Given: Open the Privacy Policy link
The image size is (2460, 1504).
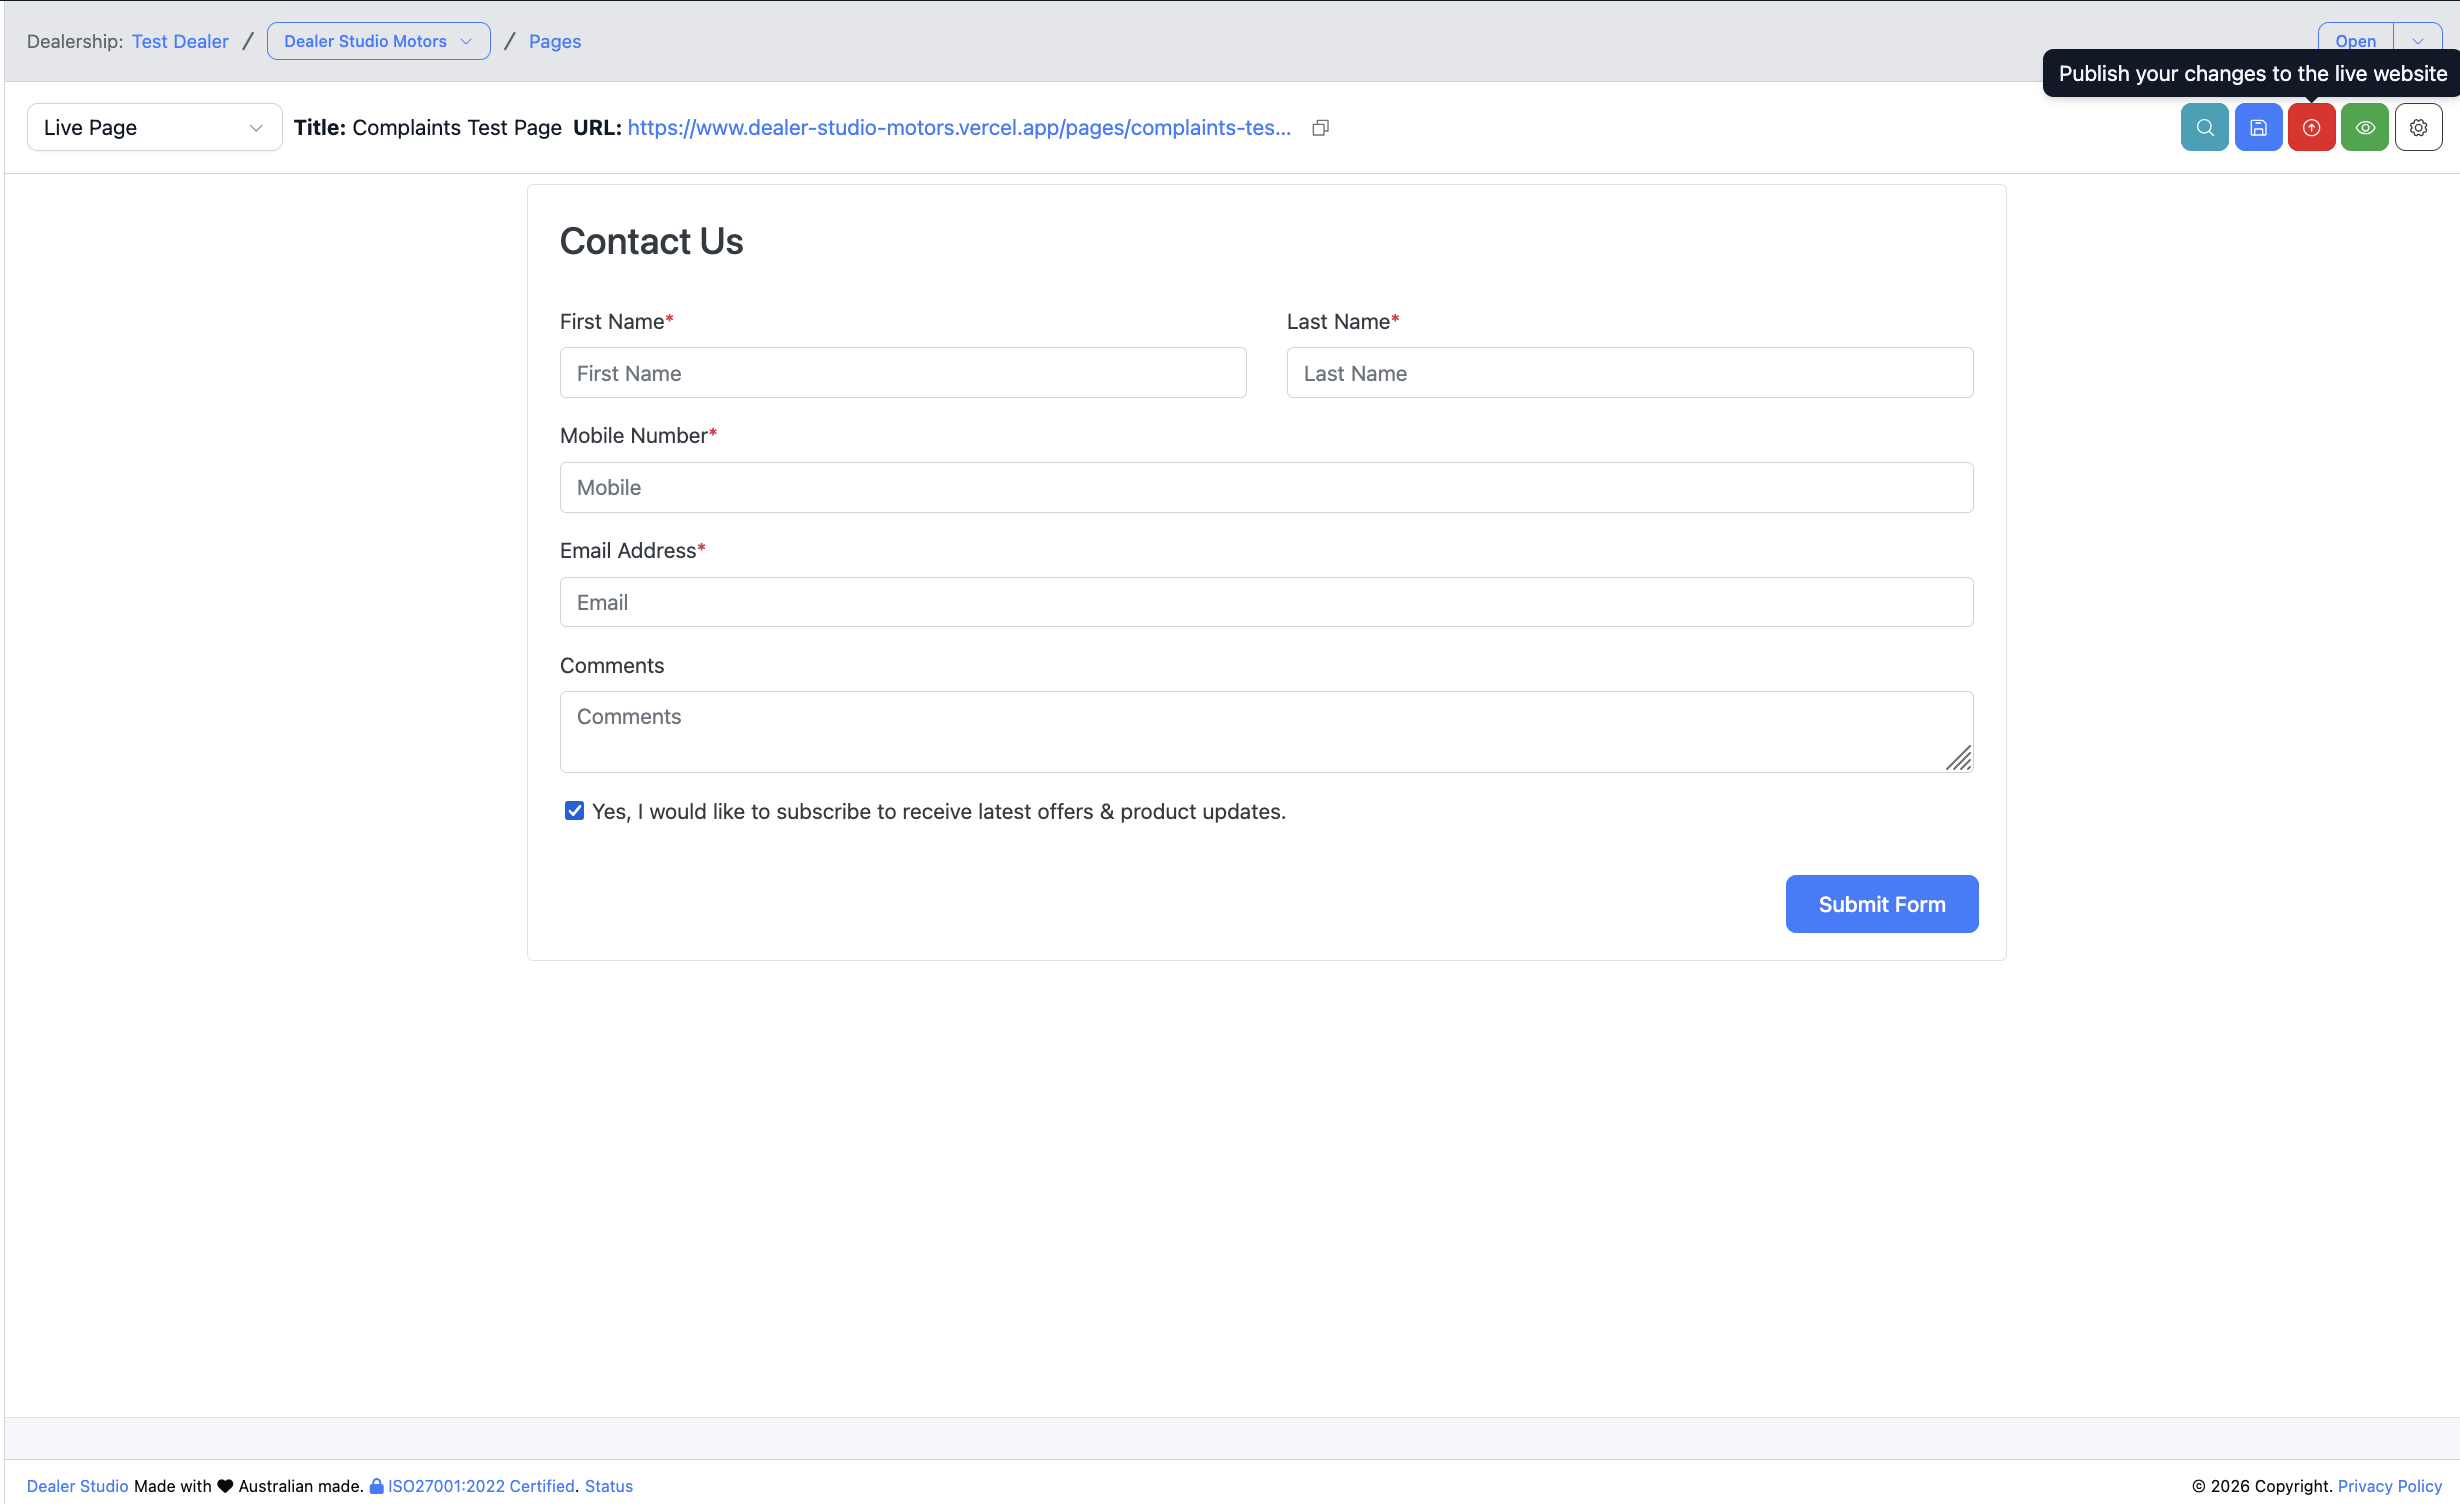Looking at the screenshot, I should (2389, 1486).
